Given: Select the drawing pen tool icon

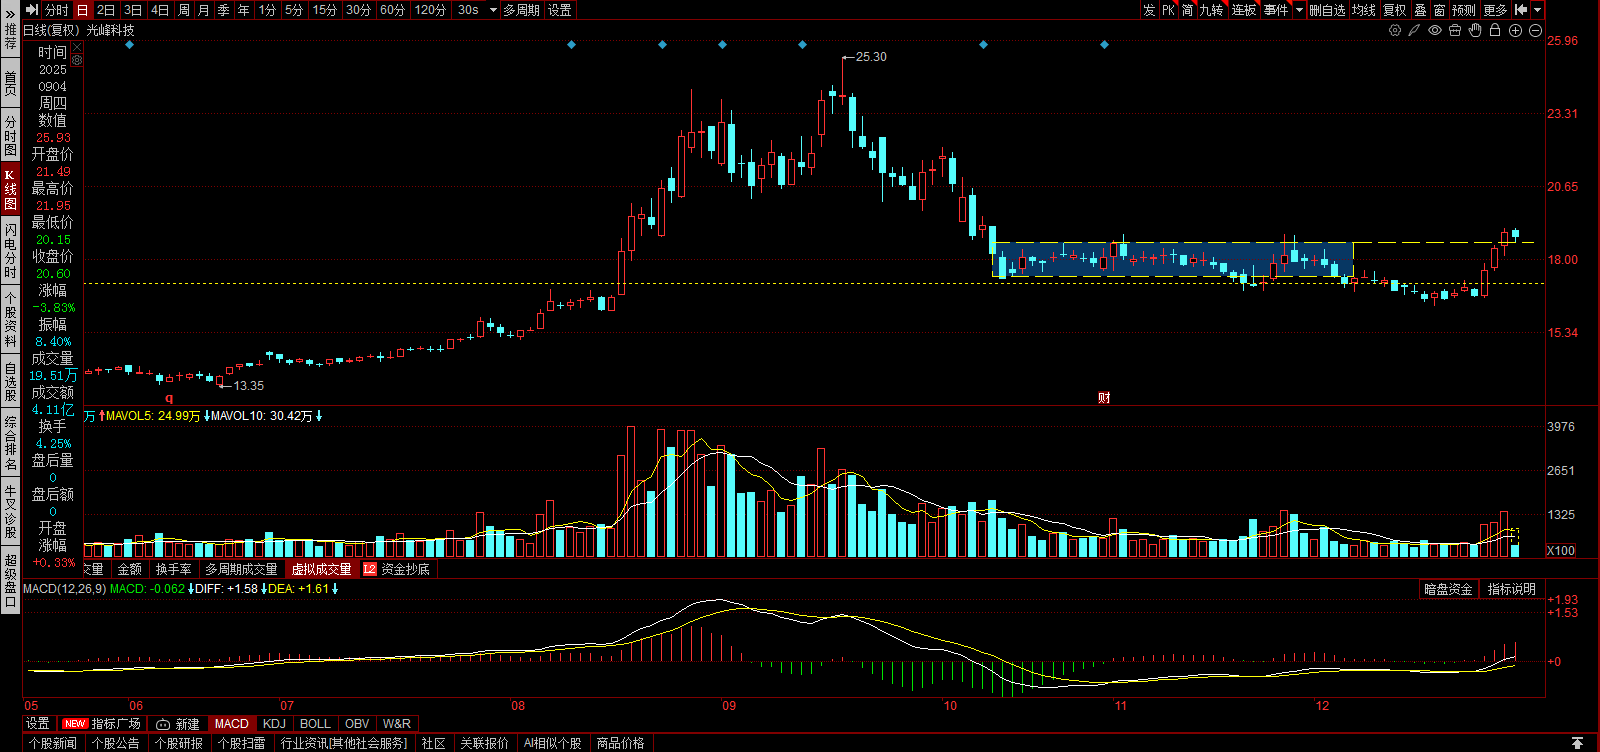Looking at the screenshot, I should pyautogui.click(x=1414, y=30).
